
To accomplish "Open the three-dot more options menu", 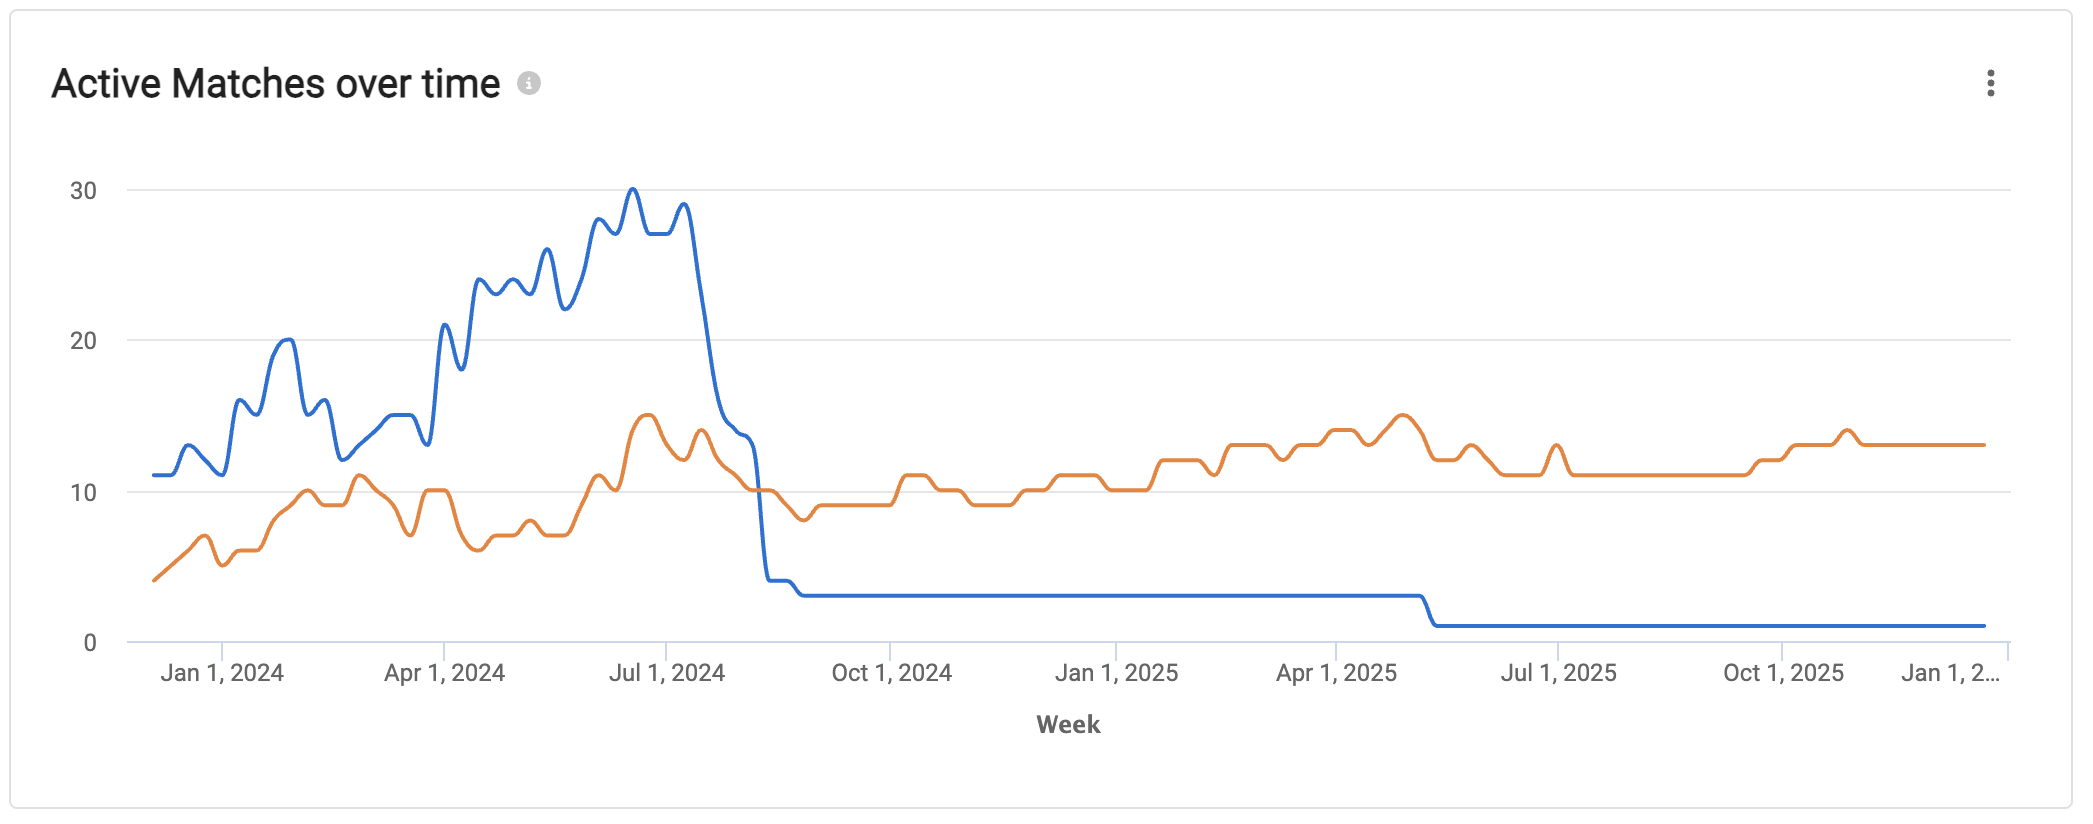I will pyautogui.click(x=1990, y=84).
